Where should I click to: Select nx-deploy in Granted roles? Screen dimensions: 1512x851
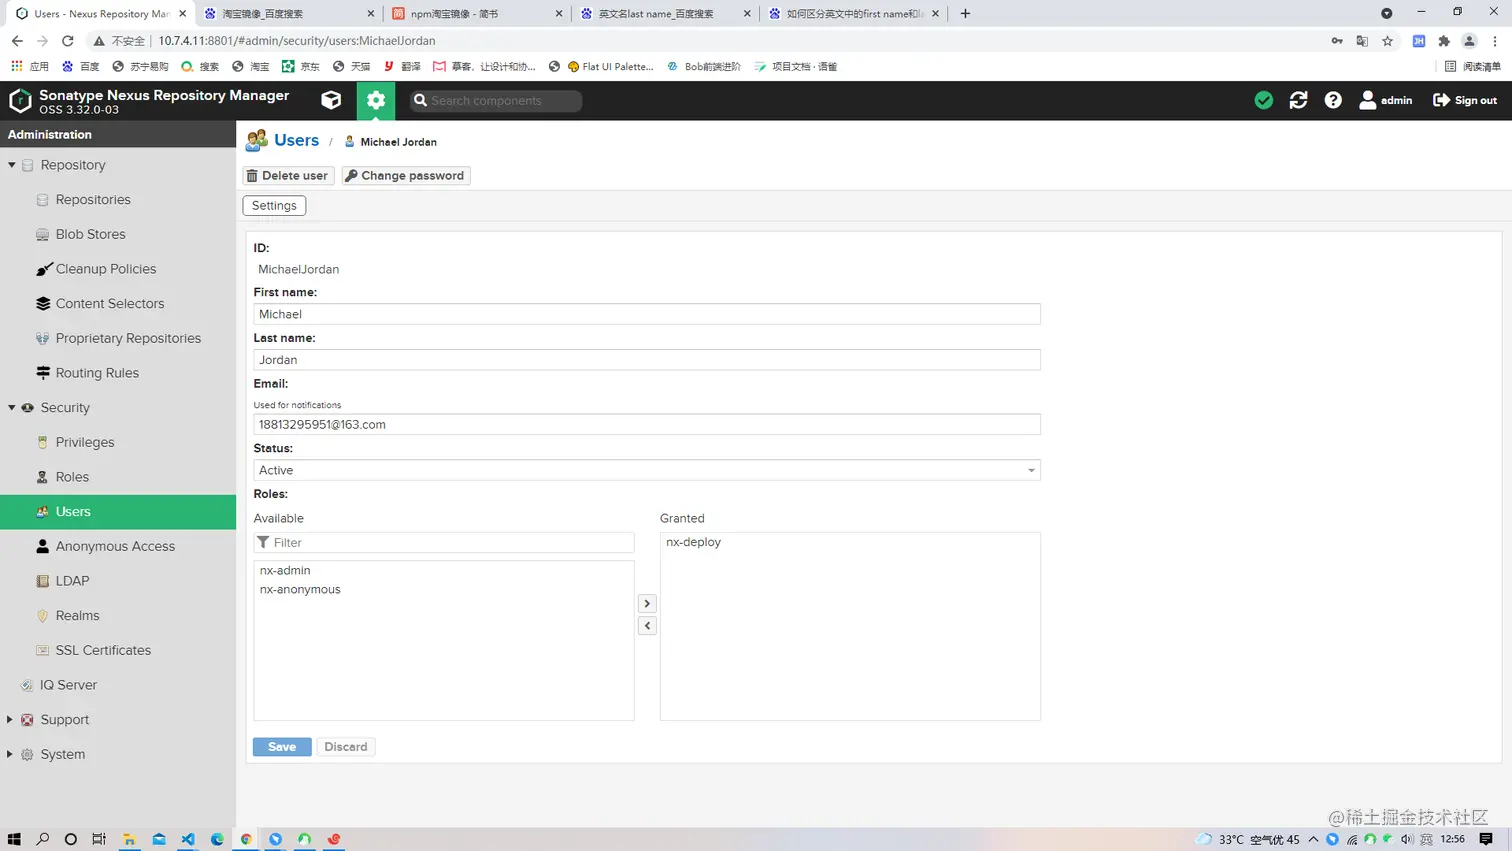click(693, 542)
